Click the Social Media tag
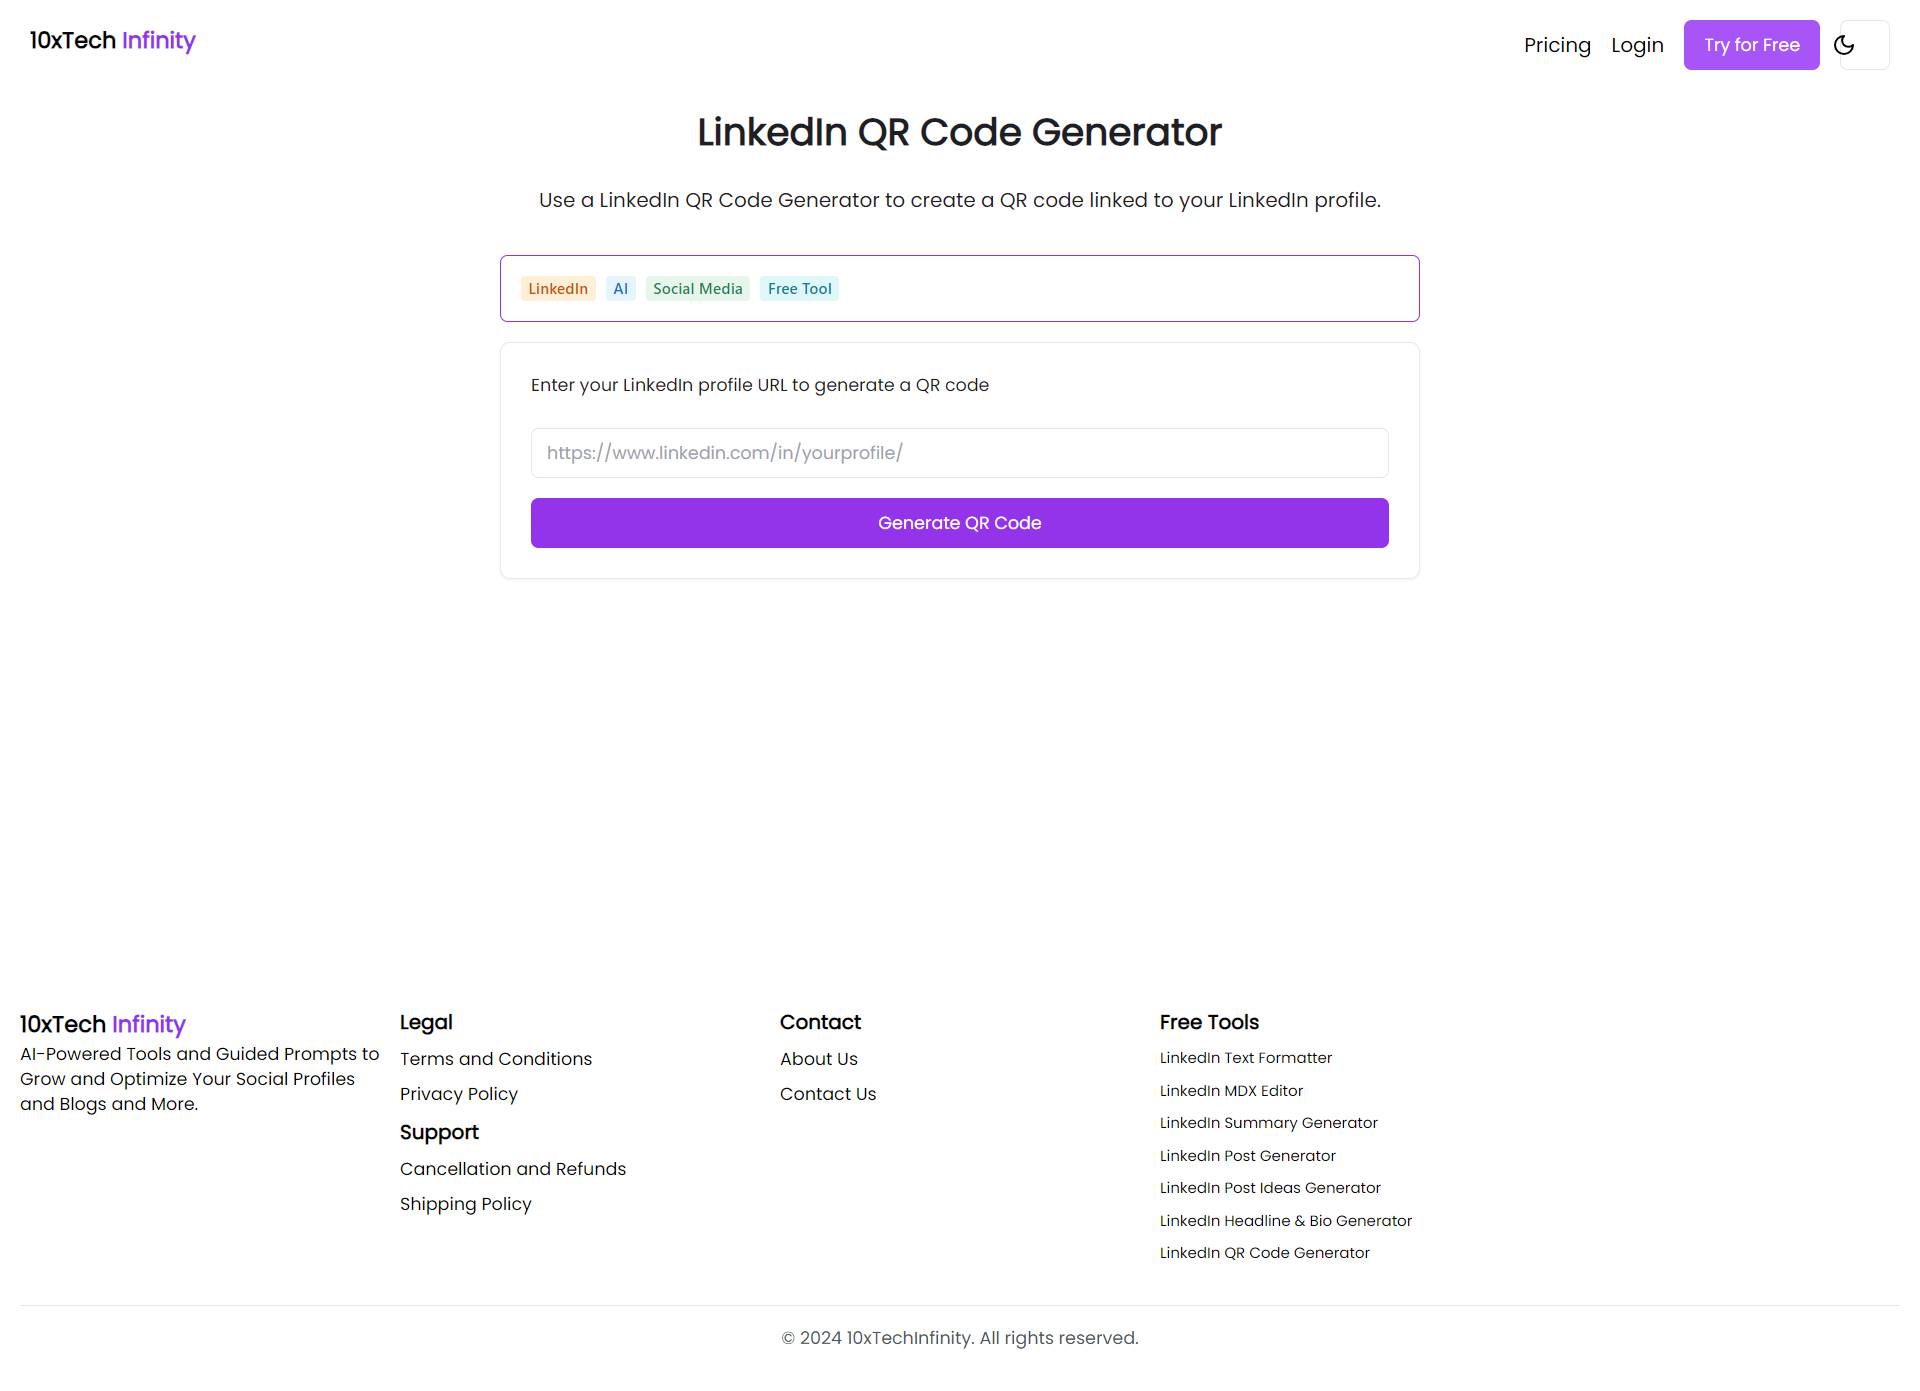The width and height of the screenshot is (1920, 1391). coord(697,289)
